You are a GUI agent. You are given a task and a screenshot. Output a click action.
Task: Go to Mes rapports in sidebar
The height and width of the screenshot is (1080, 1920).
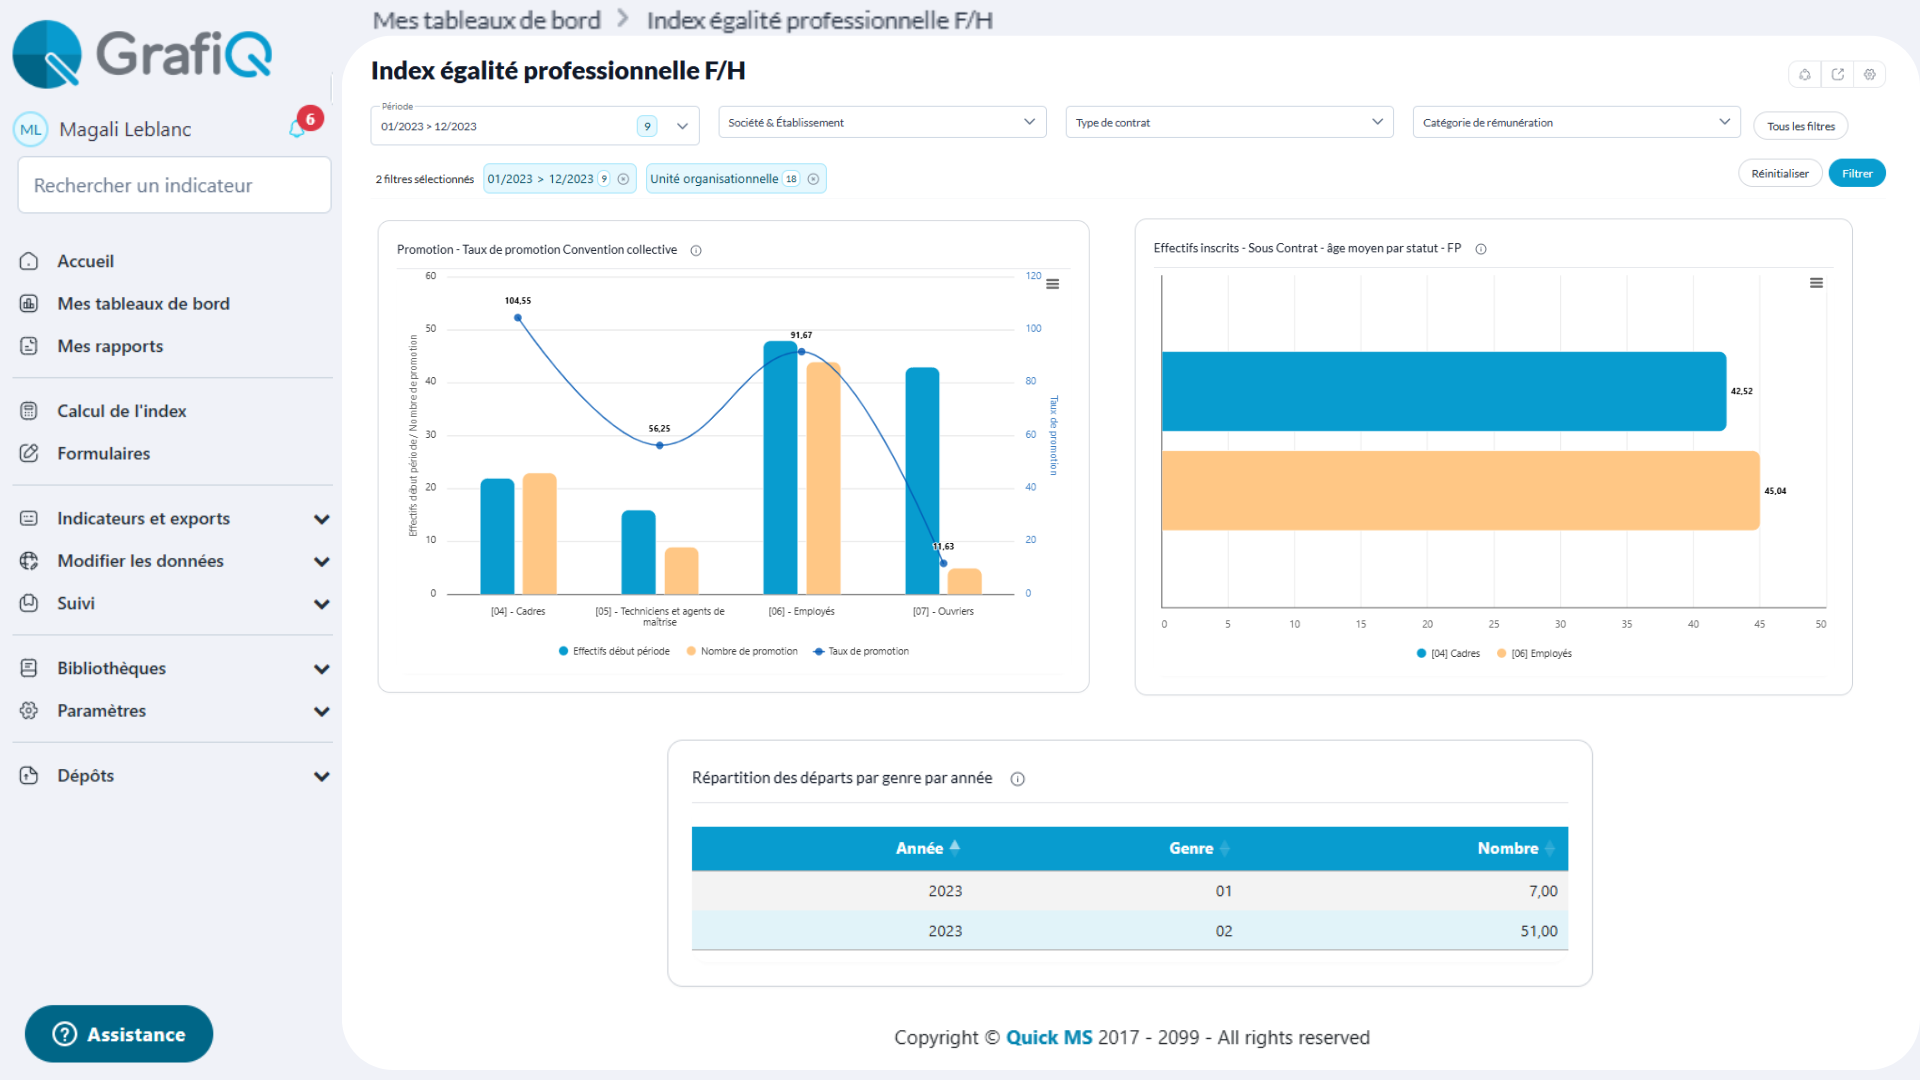click(x=110, y=346)
